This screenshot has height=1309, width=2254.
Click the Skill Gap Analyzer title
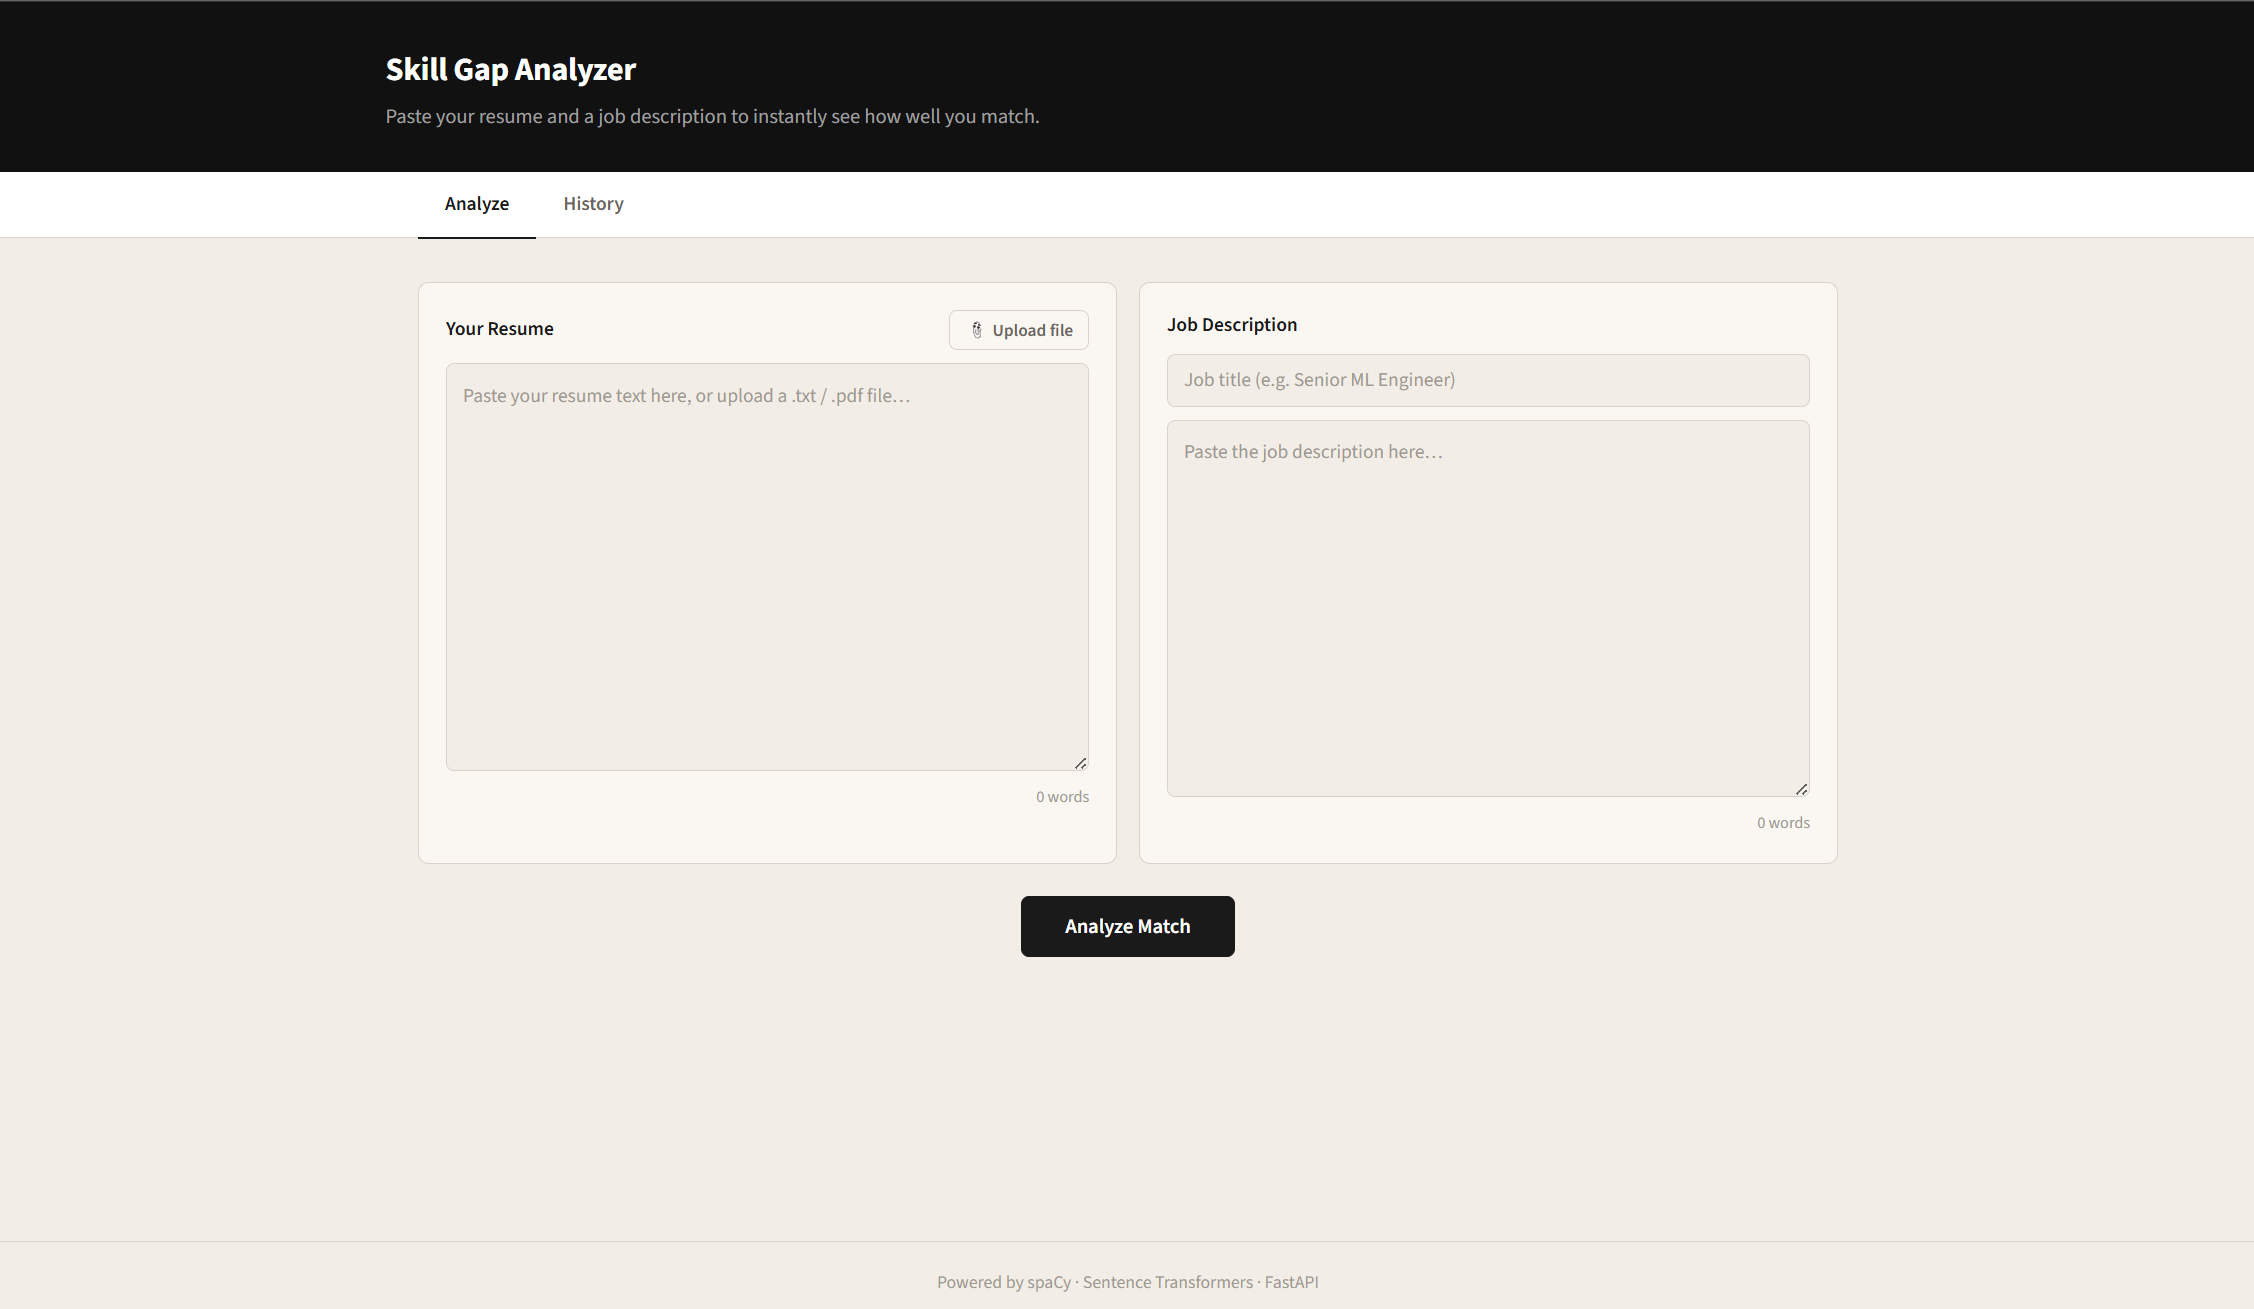[510, 69]
